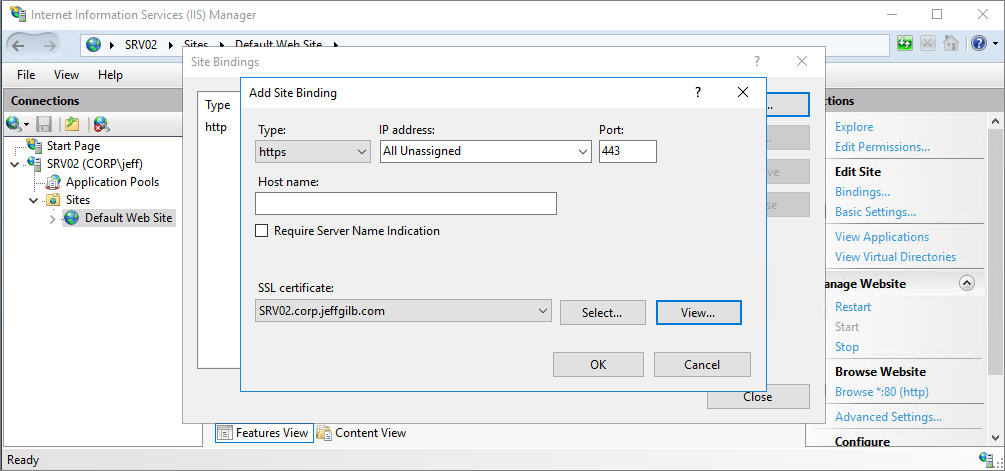Open the IP address All Unassigned dropdown
1005x471 pixels.
coord(485,152)
